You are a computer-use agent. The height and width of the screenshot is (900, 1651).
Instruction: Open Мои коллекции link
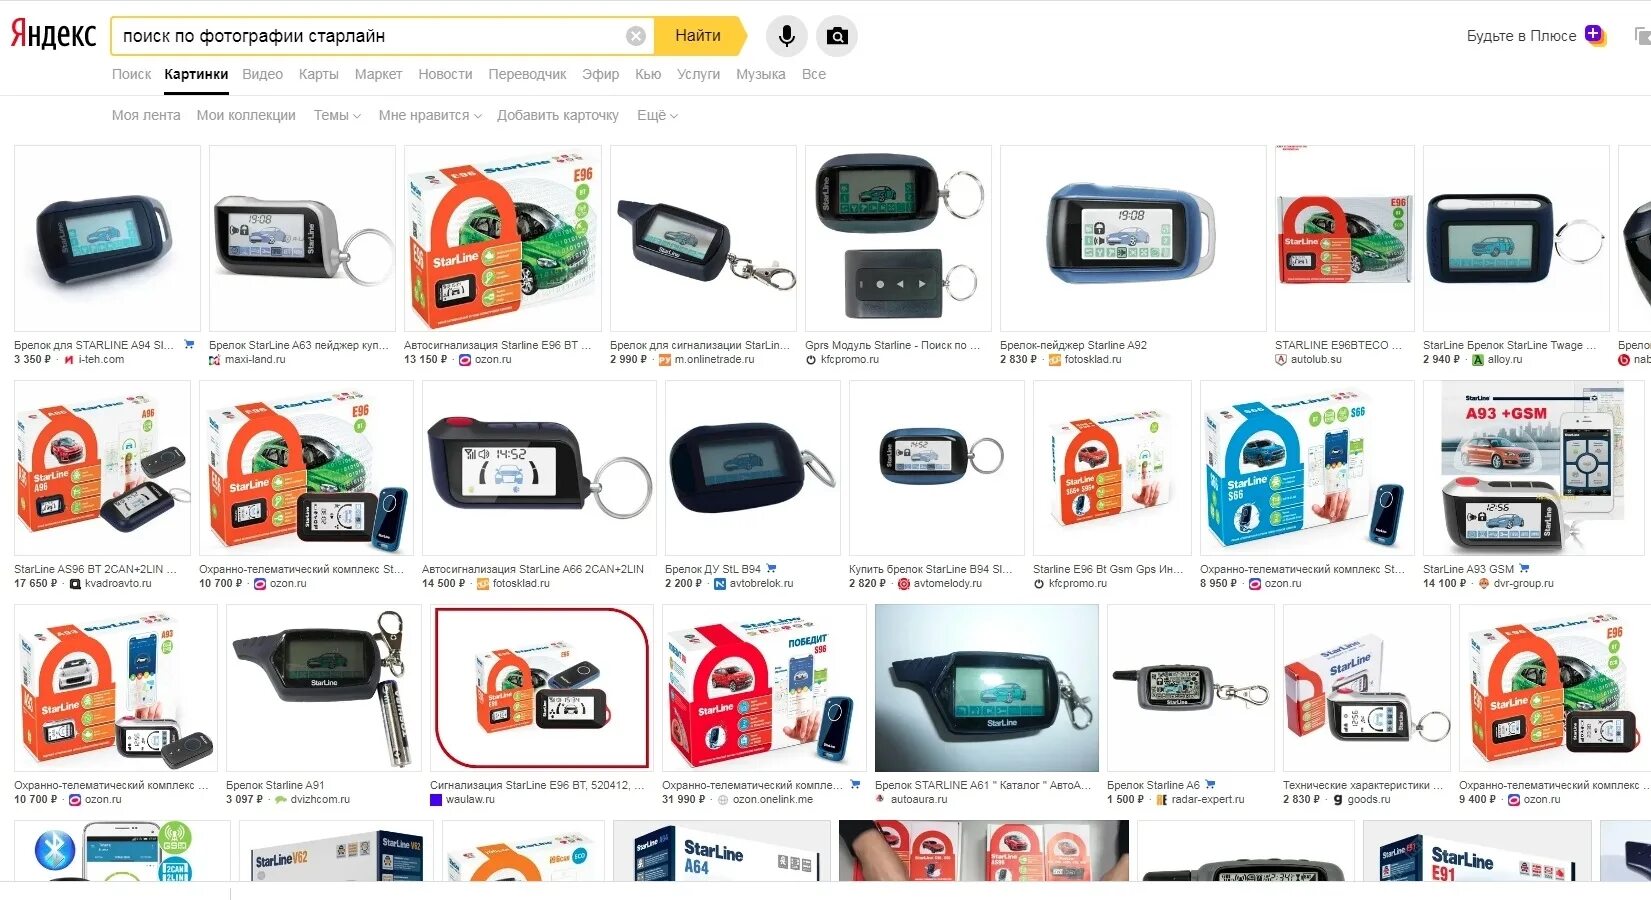tap(246, 115)
